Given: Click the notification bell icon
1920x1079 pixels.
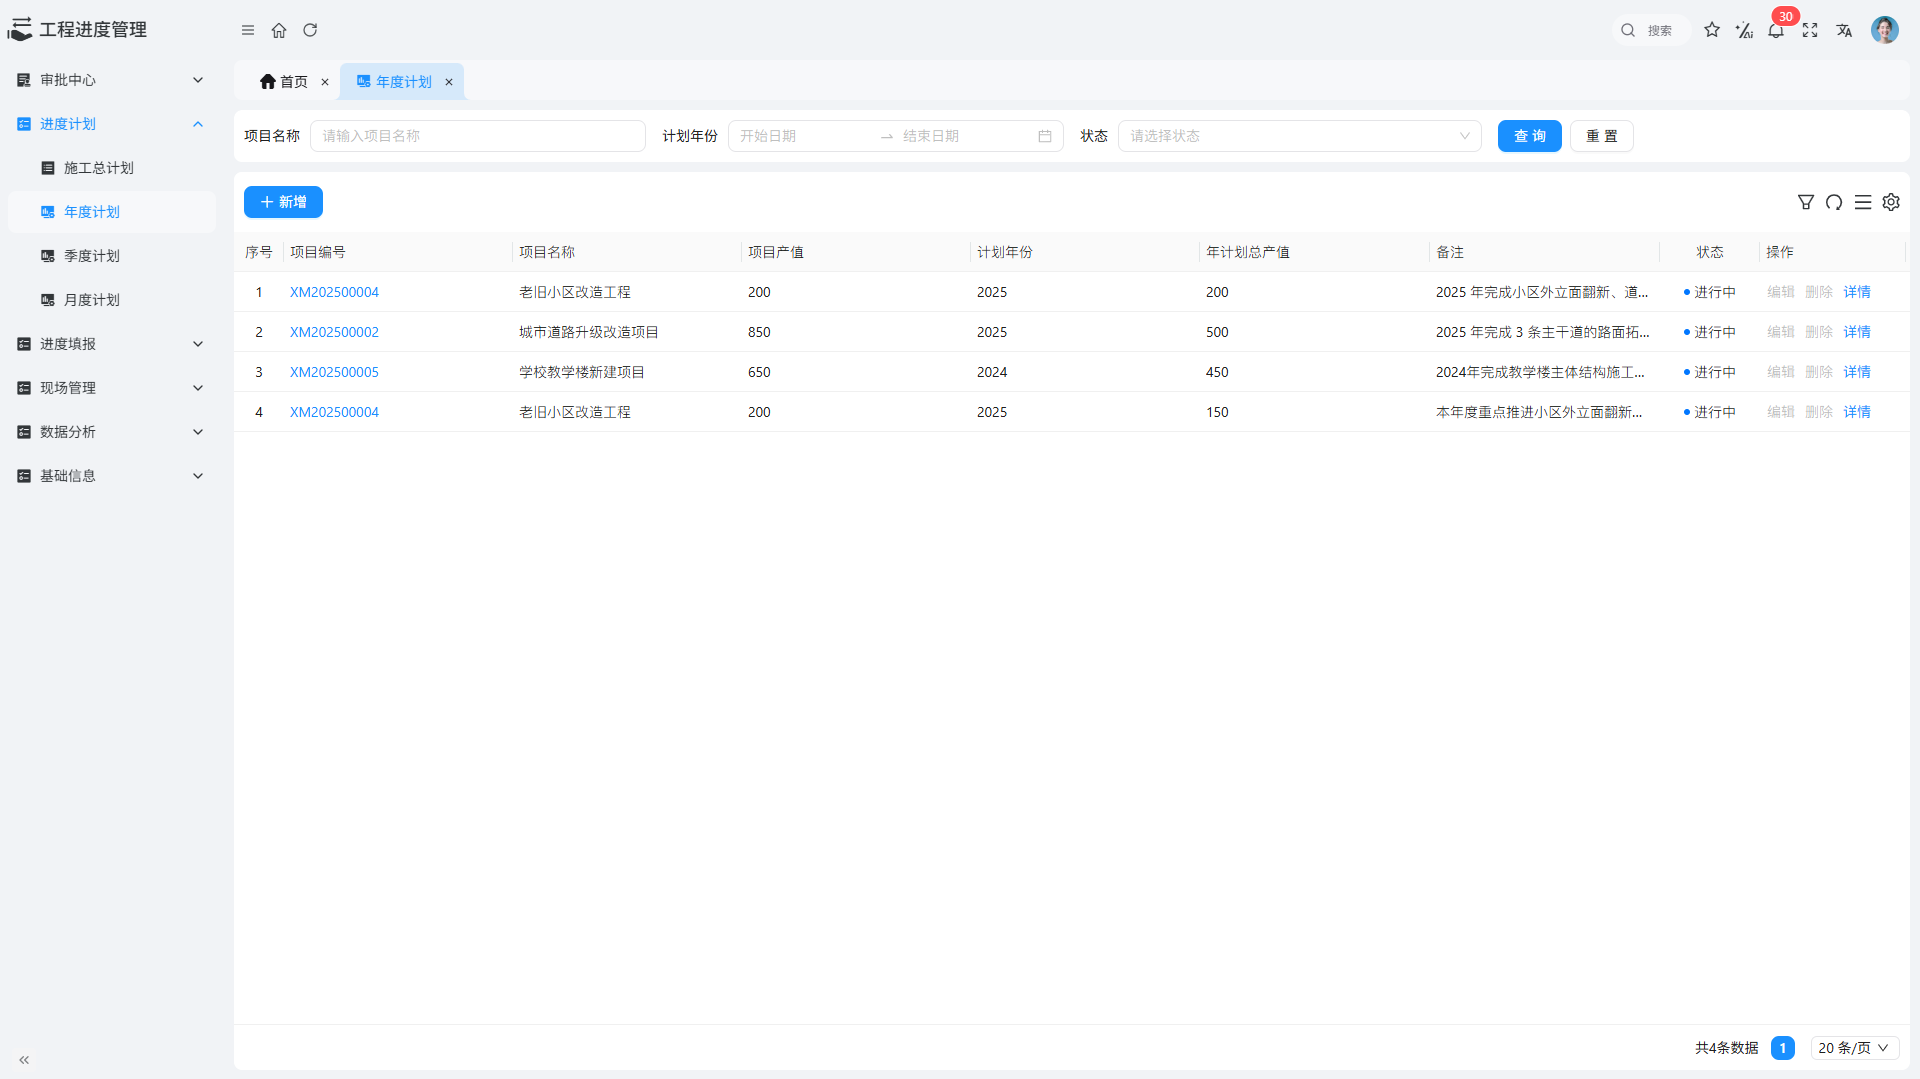Looking at the screenshot, I should coord(1776,31).
